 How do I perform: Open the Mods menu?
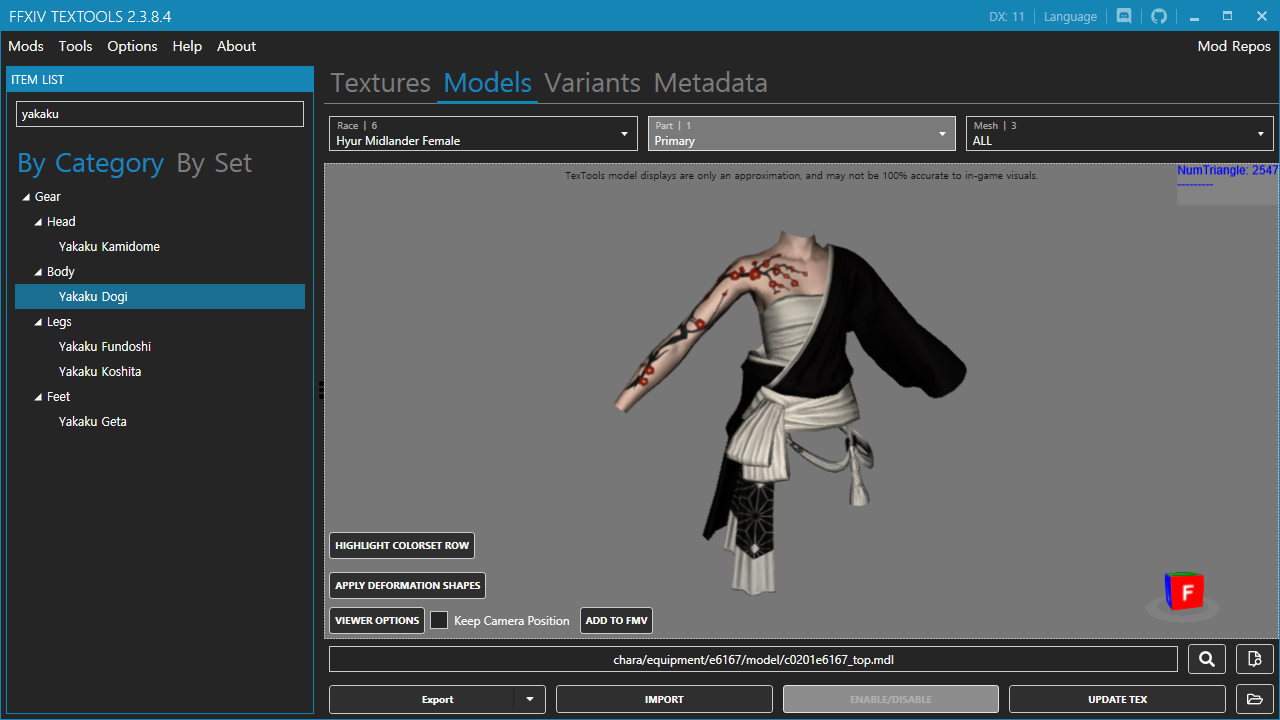coord(26,46)
